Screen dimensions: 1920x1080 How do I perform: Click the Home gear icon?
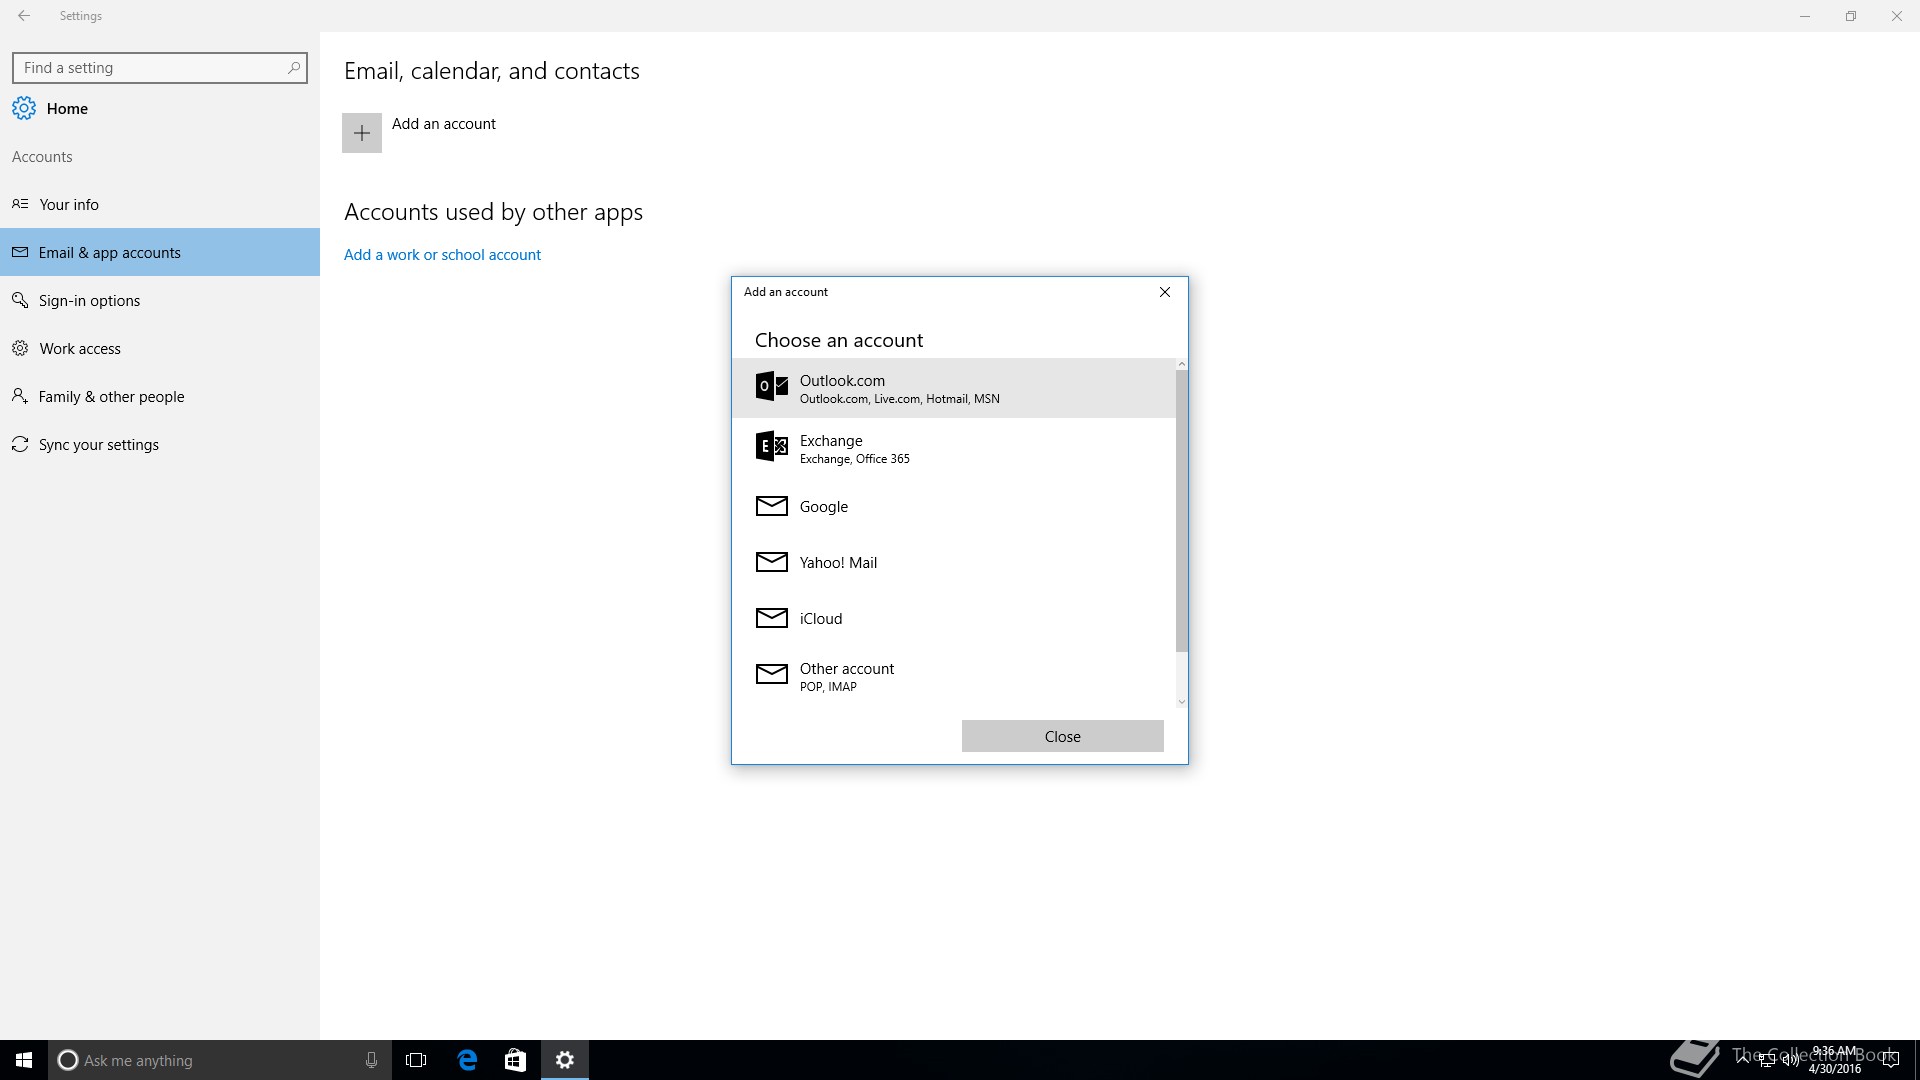pyautogui.click(x=24, y=108)
